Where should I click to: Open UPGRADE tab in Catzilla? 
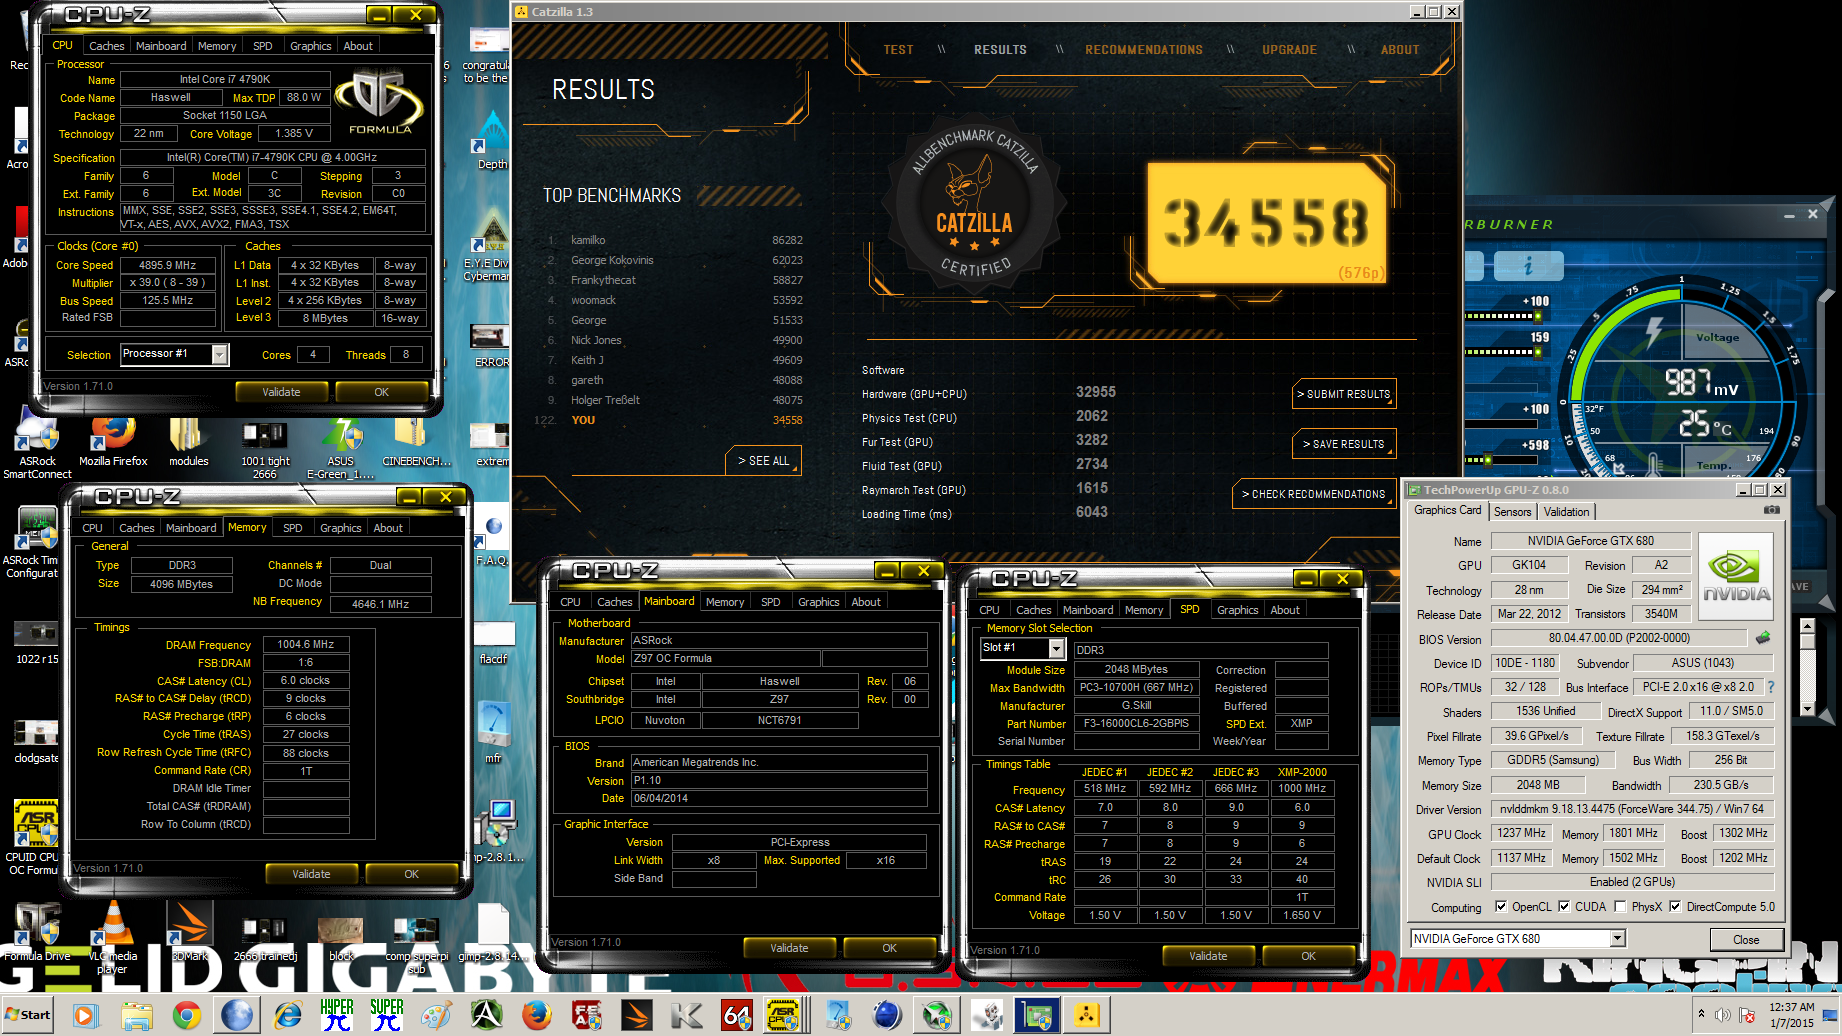1289,50
